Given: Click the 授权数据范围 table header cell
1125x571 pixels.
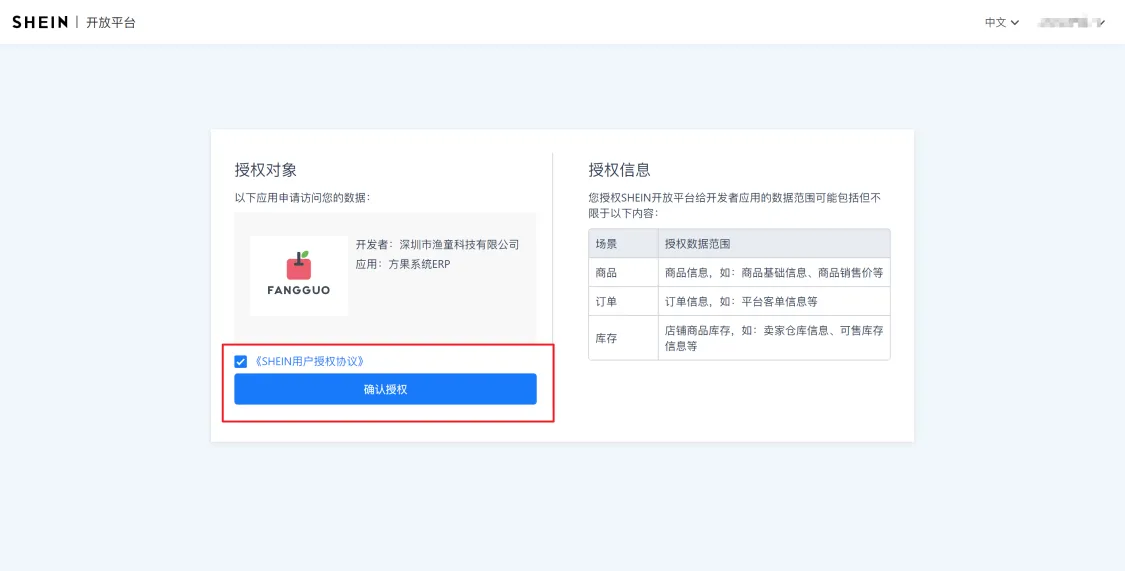Looking at the screenshot, I should [774, 244].
